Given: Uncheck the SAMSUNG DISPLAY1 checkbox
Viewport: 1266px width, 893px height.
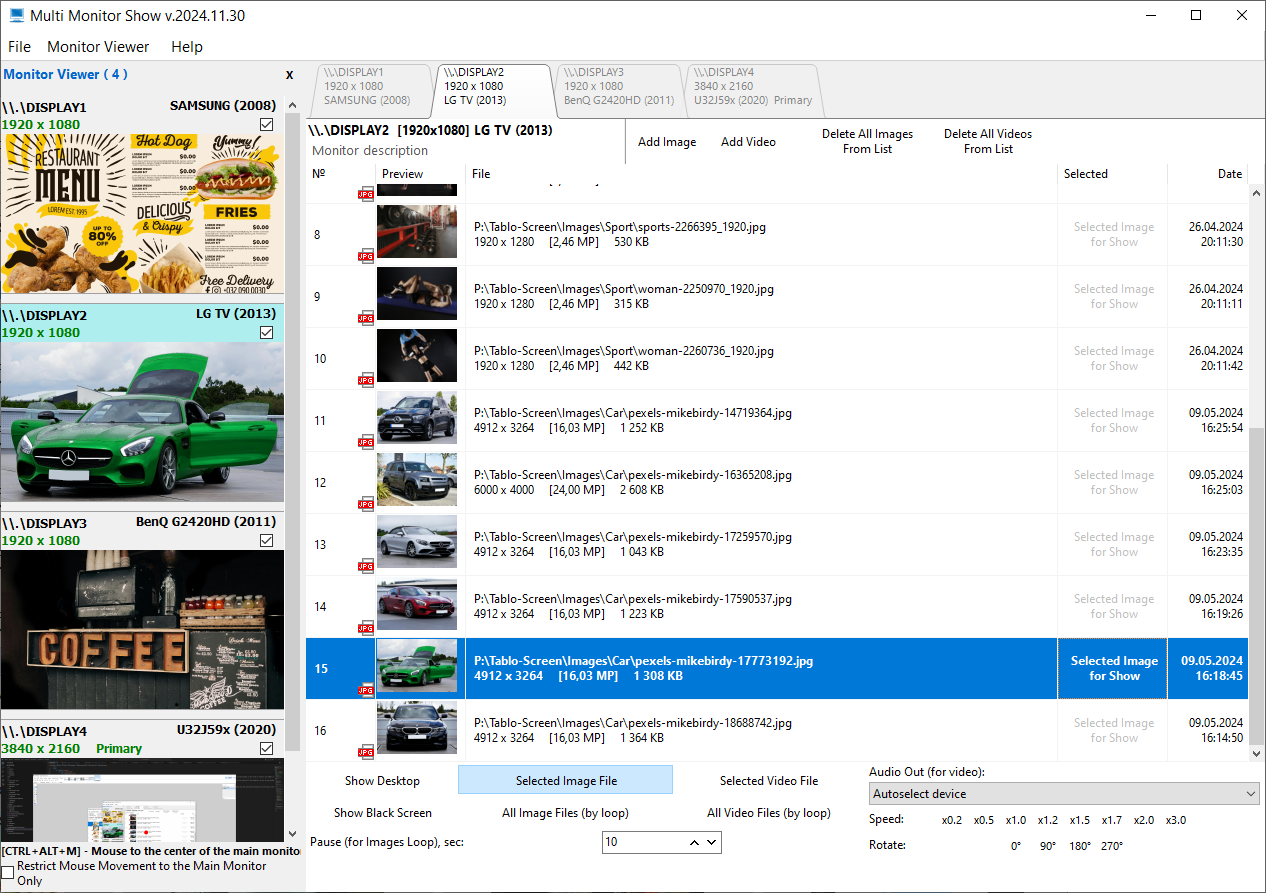Looking at the screenshot, I should click(266, 124).
